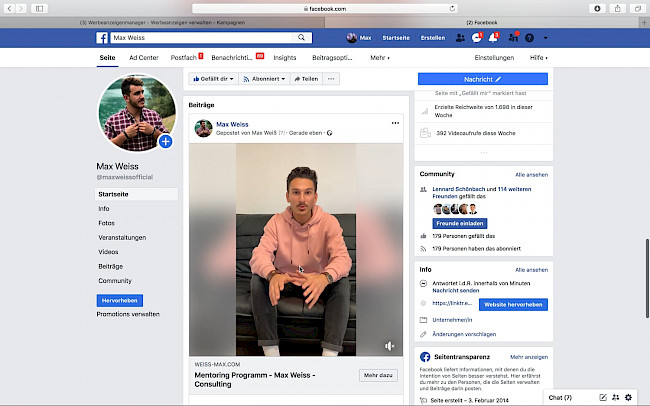Click the Facebook search input field
650x406 pixels.
click(203, 38)
